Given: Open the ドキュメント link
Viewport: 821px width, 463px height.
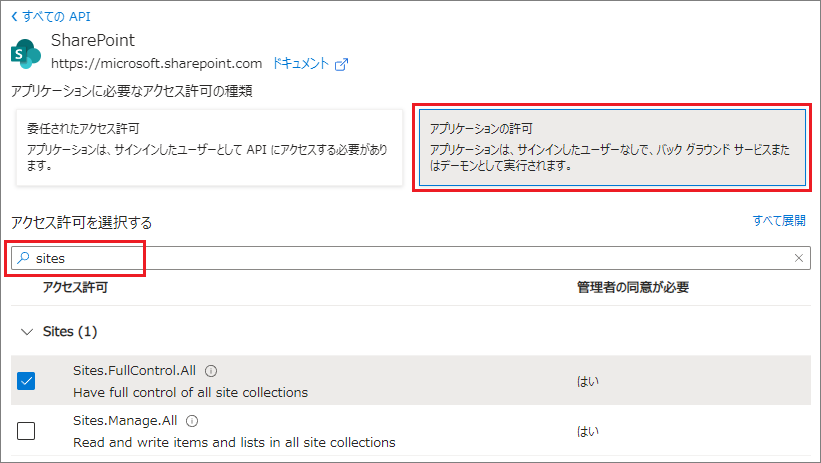Looking at the screenshot, I should 300,64.
